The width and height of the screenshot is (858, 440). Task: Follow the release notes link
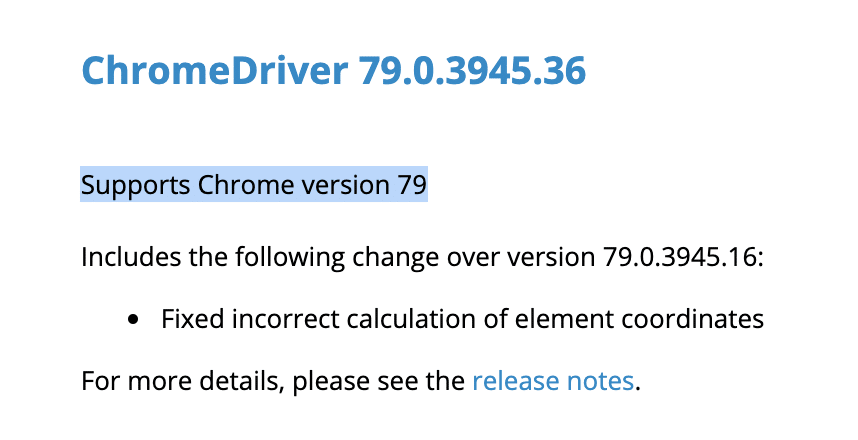[x=553, y=381]
